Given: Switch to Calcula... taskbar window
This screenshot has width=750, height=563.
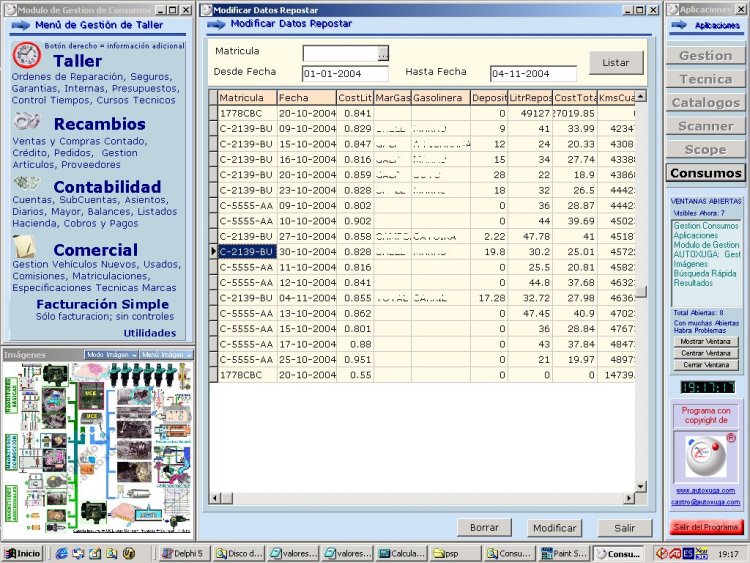Looking at the screenshot, I should click(x=402, y=553).
